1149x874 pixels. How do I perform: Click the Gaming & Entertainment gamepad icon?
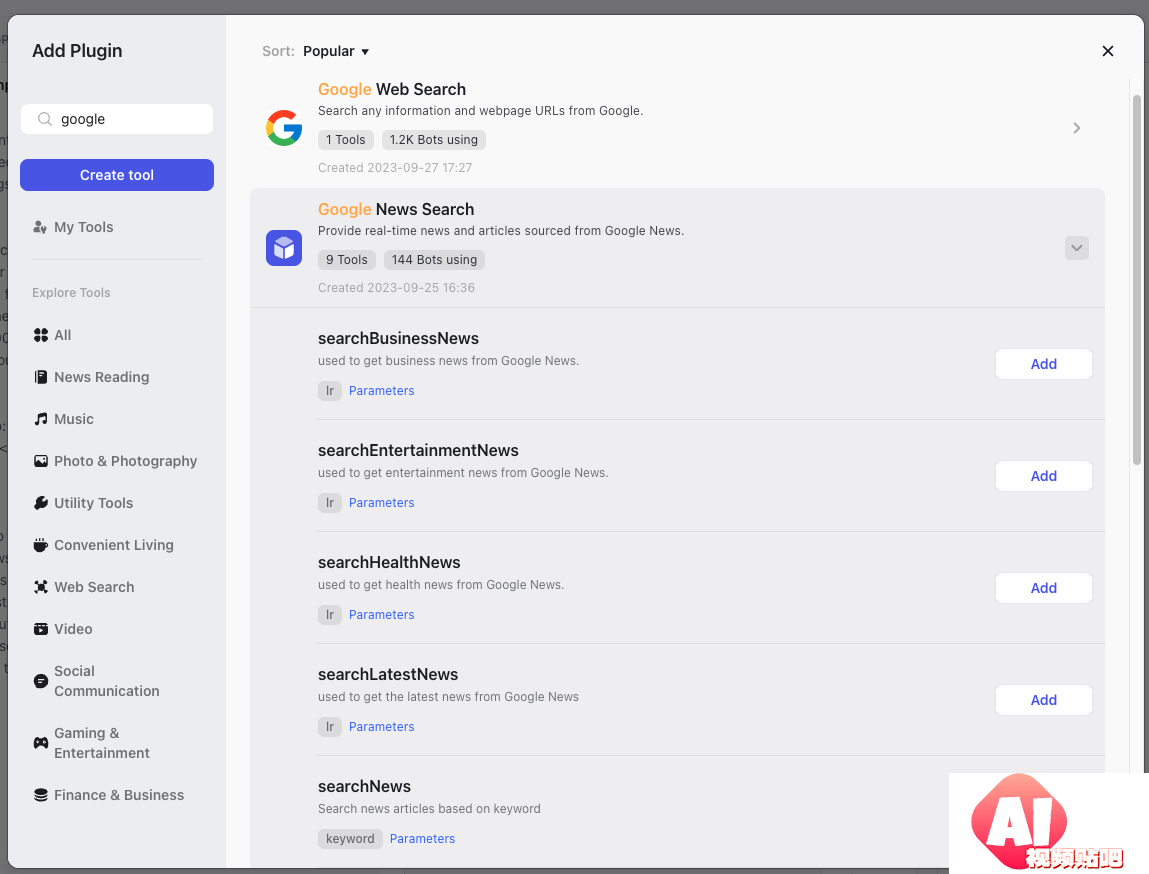[41, 743]
